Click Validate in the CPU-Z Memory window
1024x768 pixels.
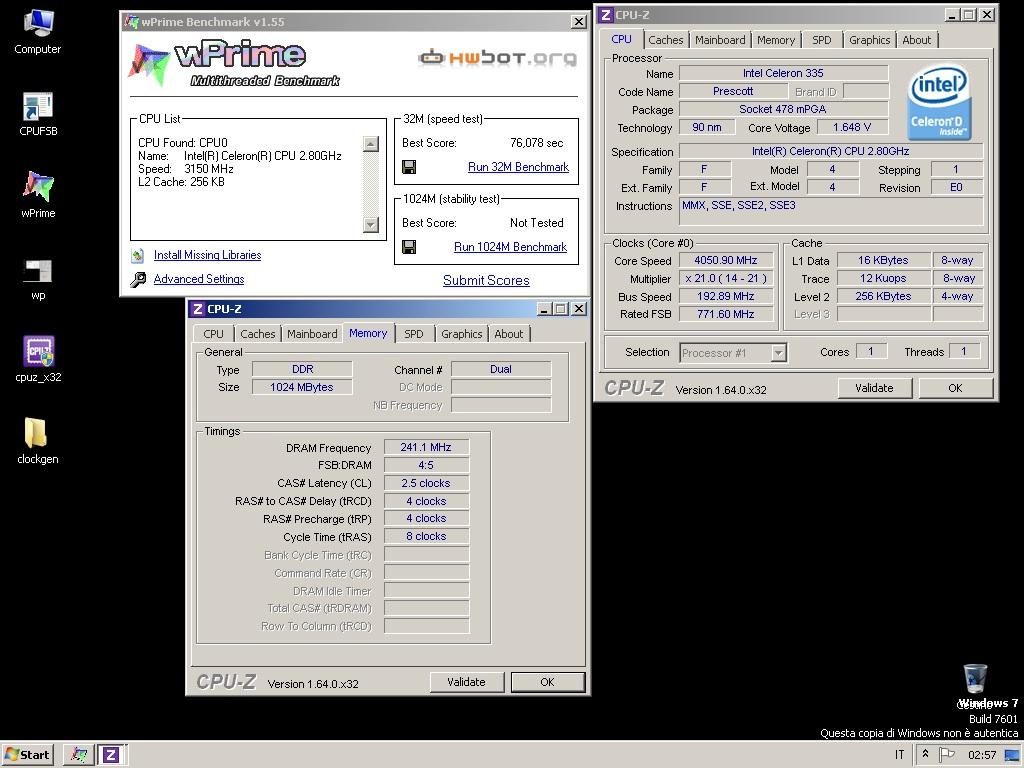point(466,682)
